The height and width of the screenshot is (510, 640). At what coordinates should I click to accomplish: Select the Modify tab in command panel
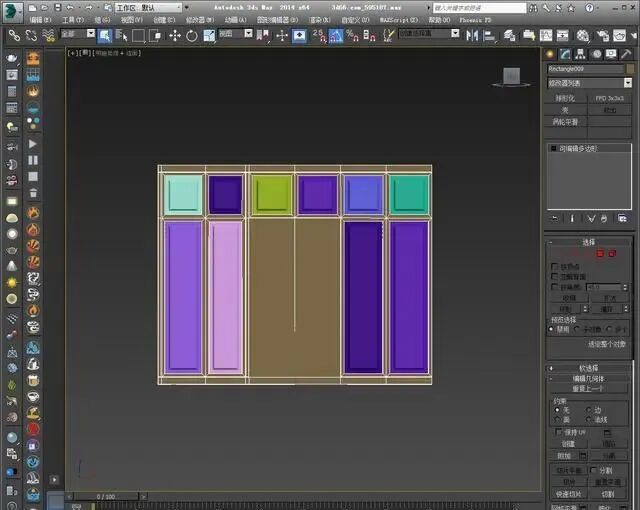pyautogui.click(x=567, y=53)
